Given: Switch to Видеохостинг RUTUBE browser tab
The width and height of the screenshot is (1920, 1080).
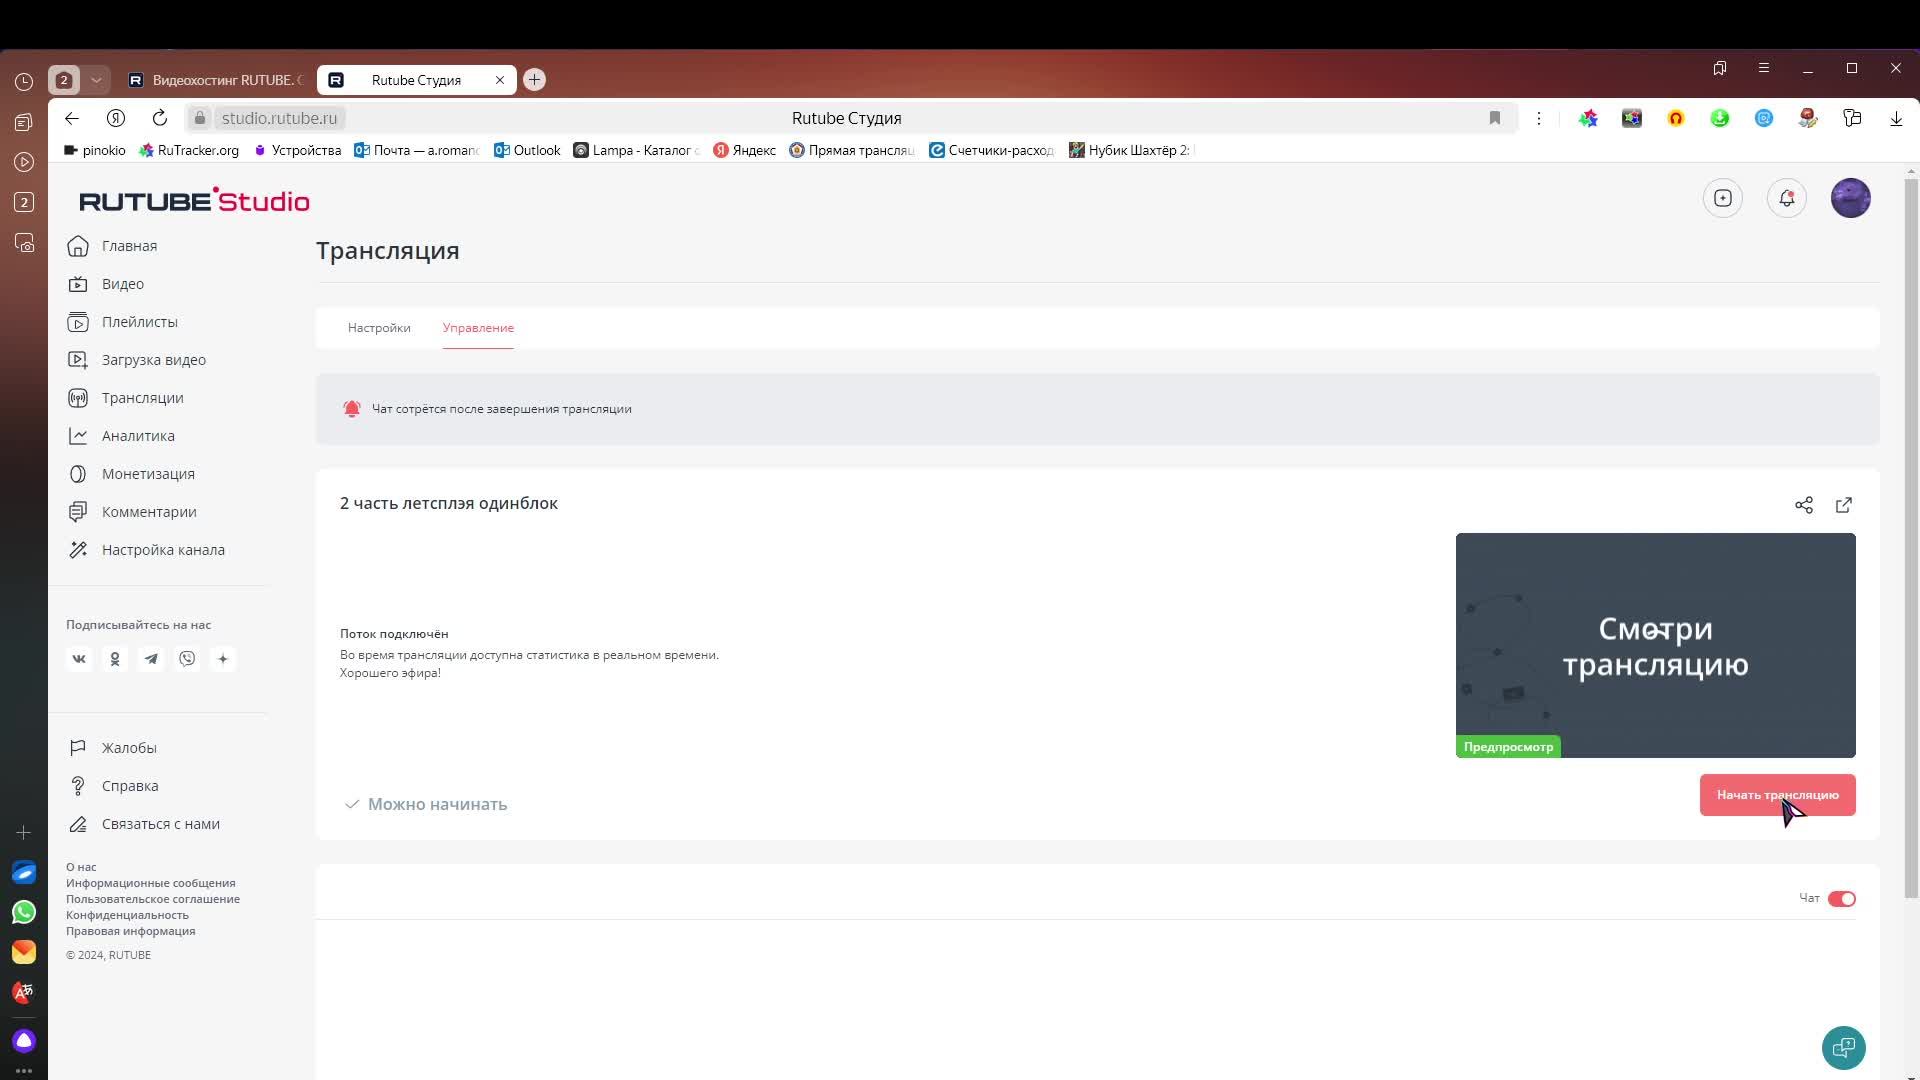Looking at the screenshot, I should tap(216, 80).
